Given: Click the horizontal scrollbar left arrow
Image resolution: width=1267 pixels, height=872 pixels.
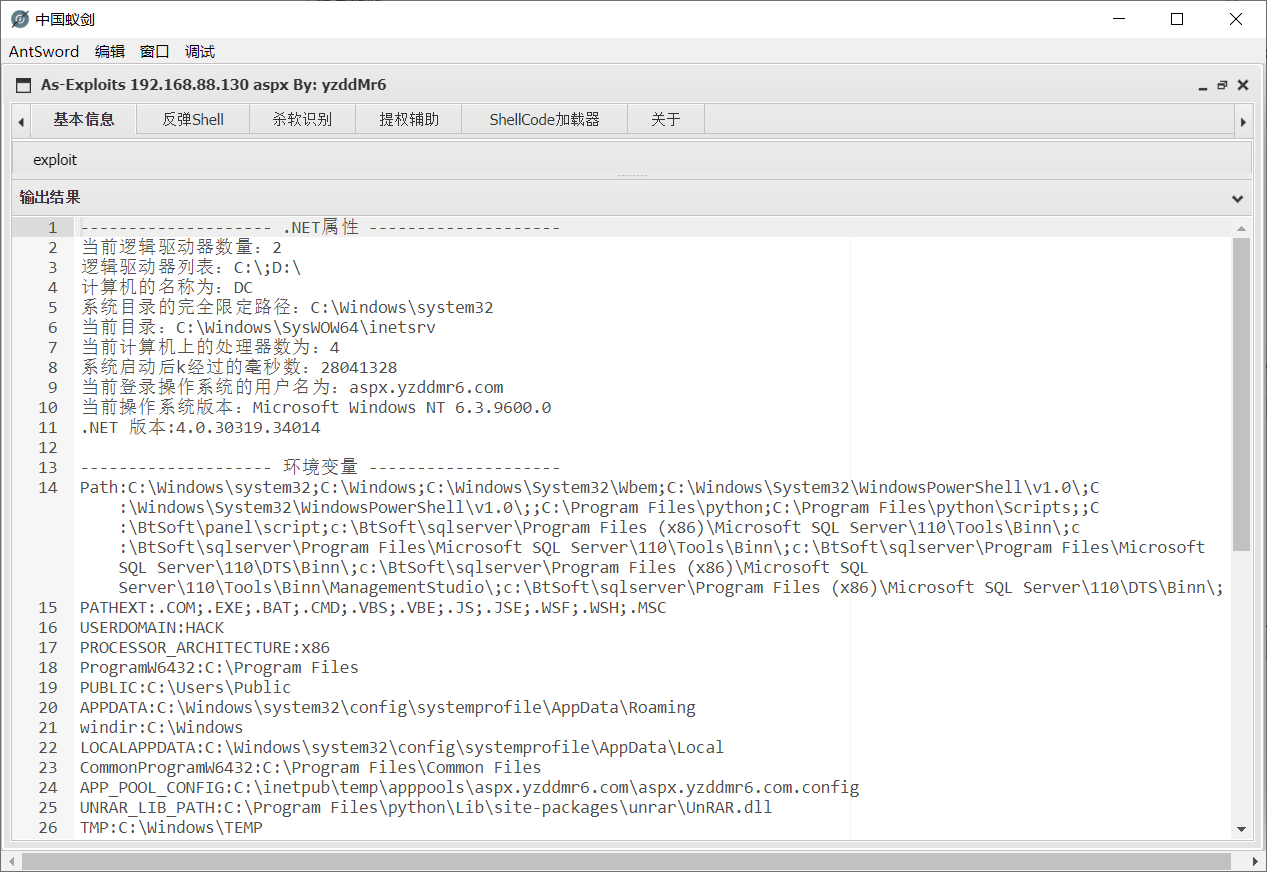Looking at the screenshot, I should click(x=10, y=860).
